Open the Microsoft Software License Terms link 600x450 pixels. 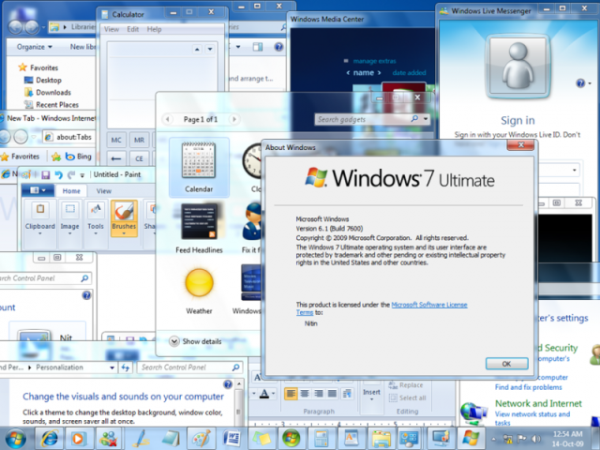(x=429, y=305)
